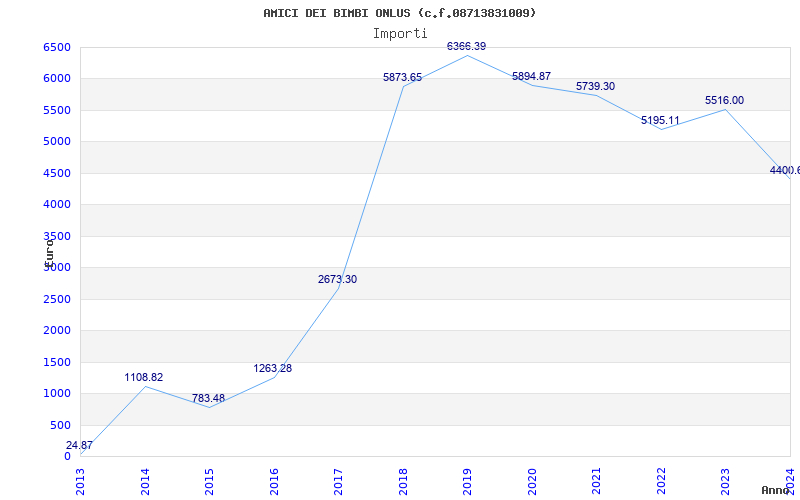Click the 4500 y-axis value

(57, 173)
